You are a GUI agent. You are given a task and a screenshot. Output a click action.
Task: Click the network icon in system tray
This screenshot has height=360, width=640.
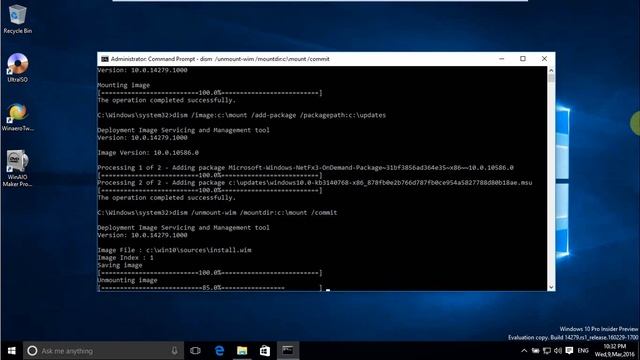click(x=547, y=351)
